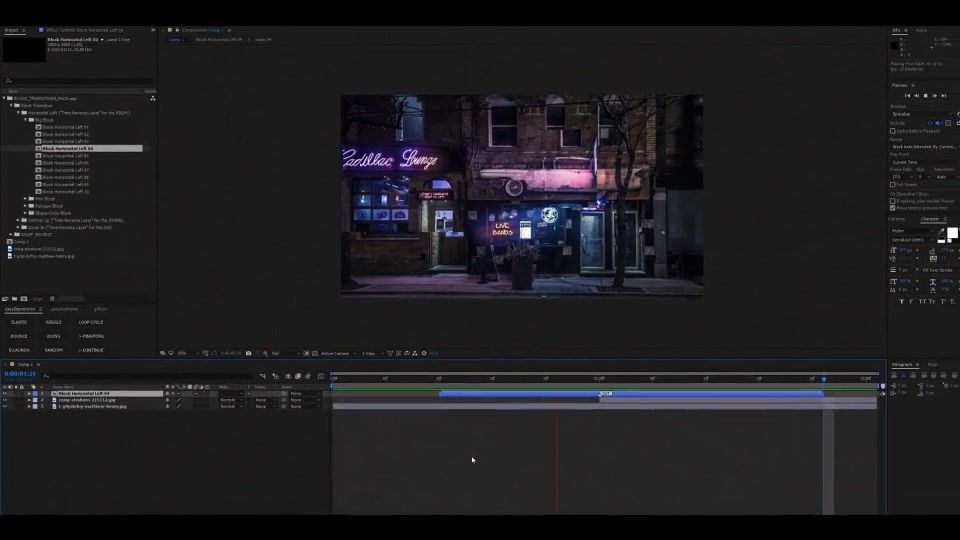Select craig-strahorn jpg file in Project
Screen dimensions: 960x540
[x=38, y=249]
